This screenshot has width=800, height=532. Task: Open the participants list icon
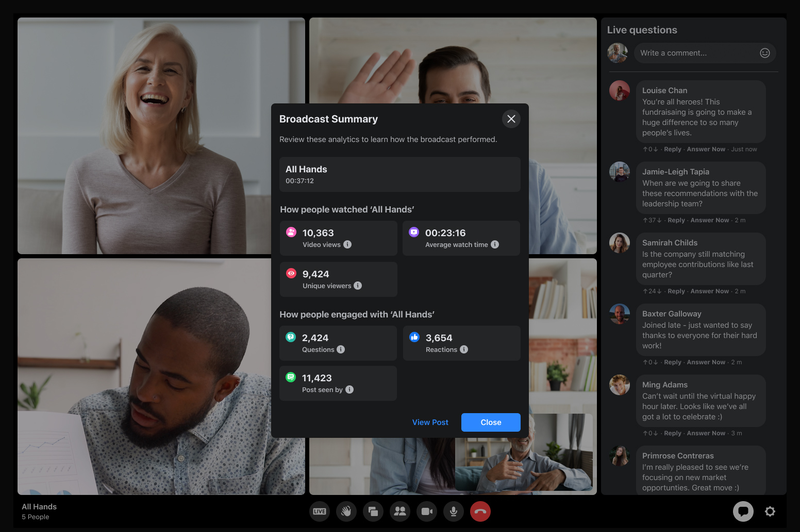(x=400, y=511)
